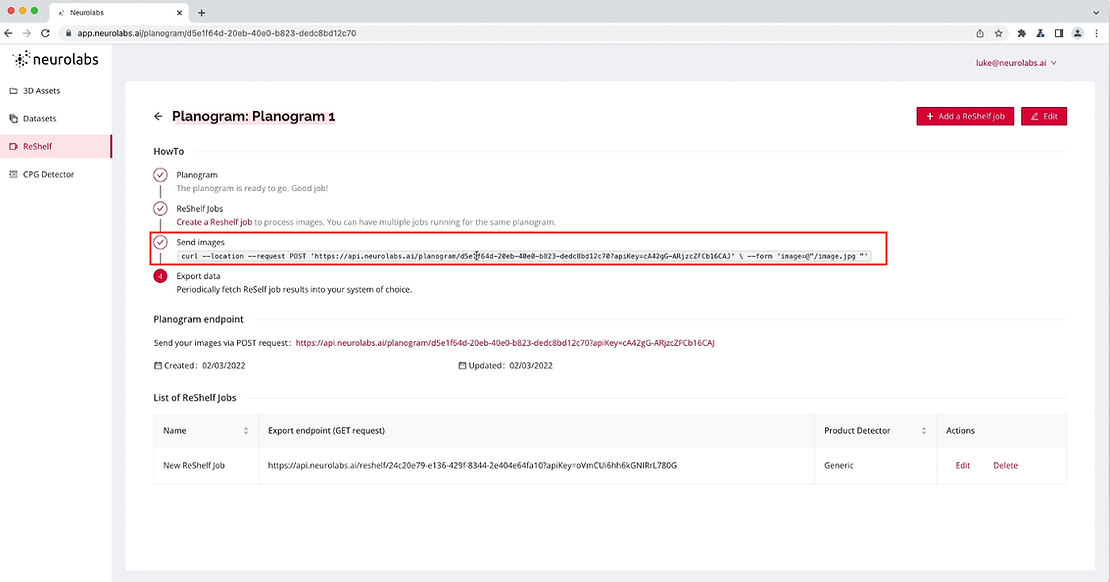Viewport: 1110px width, 582px height.
Task: Toggle the browser side panel icon
Action: [x=1059, y=33]
